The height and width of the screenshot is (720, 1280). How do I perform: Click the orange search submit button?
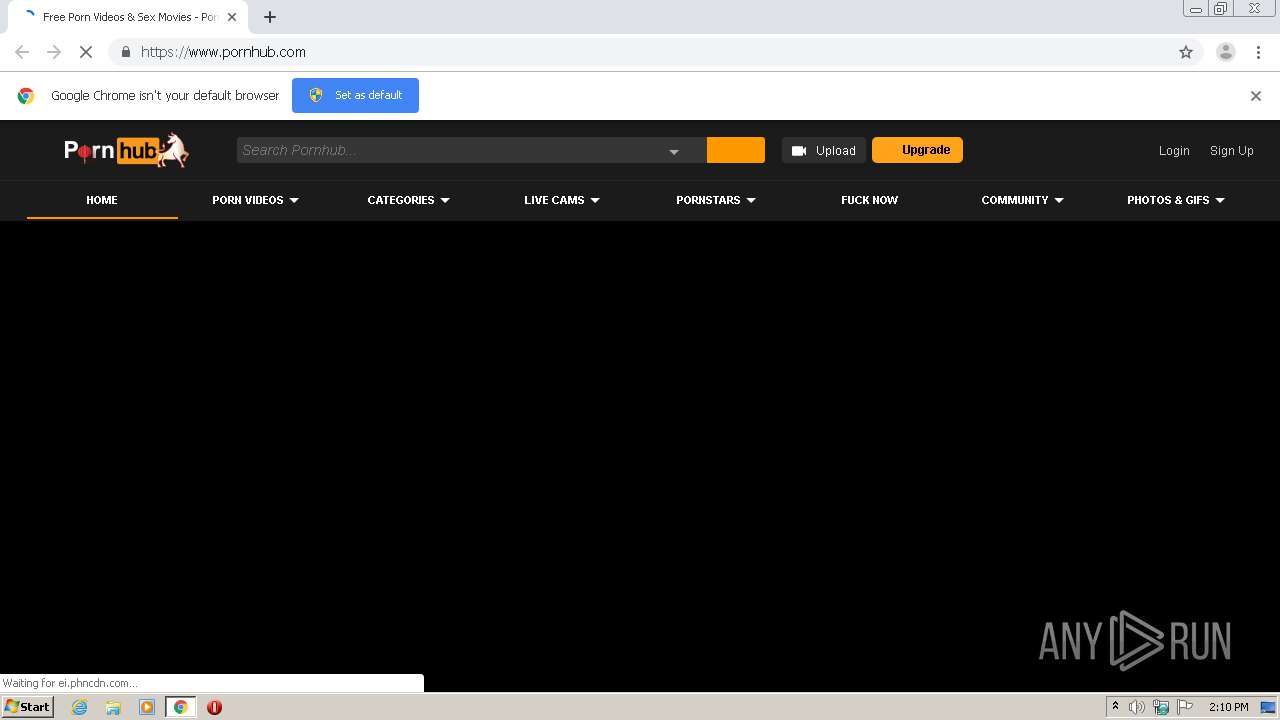(736, 150)
